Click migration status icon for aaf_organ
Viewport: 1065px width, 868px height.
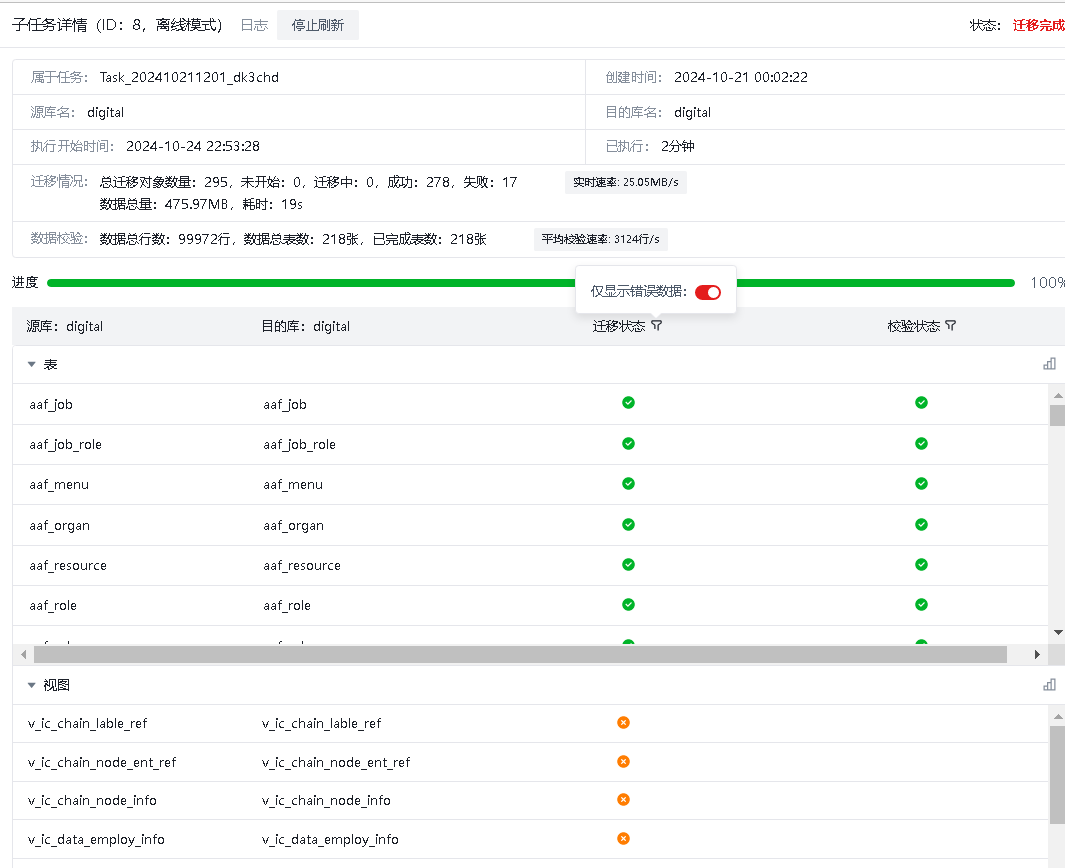pos(628,524)
